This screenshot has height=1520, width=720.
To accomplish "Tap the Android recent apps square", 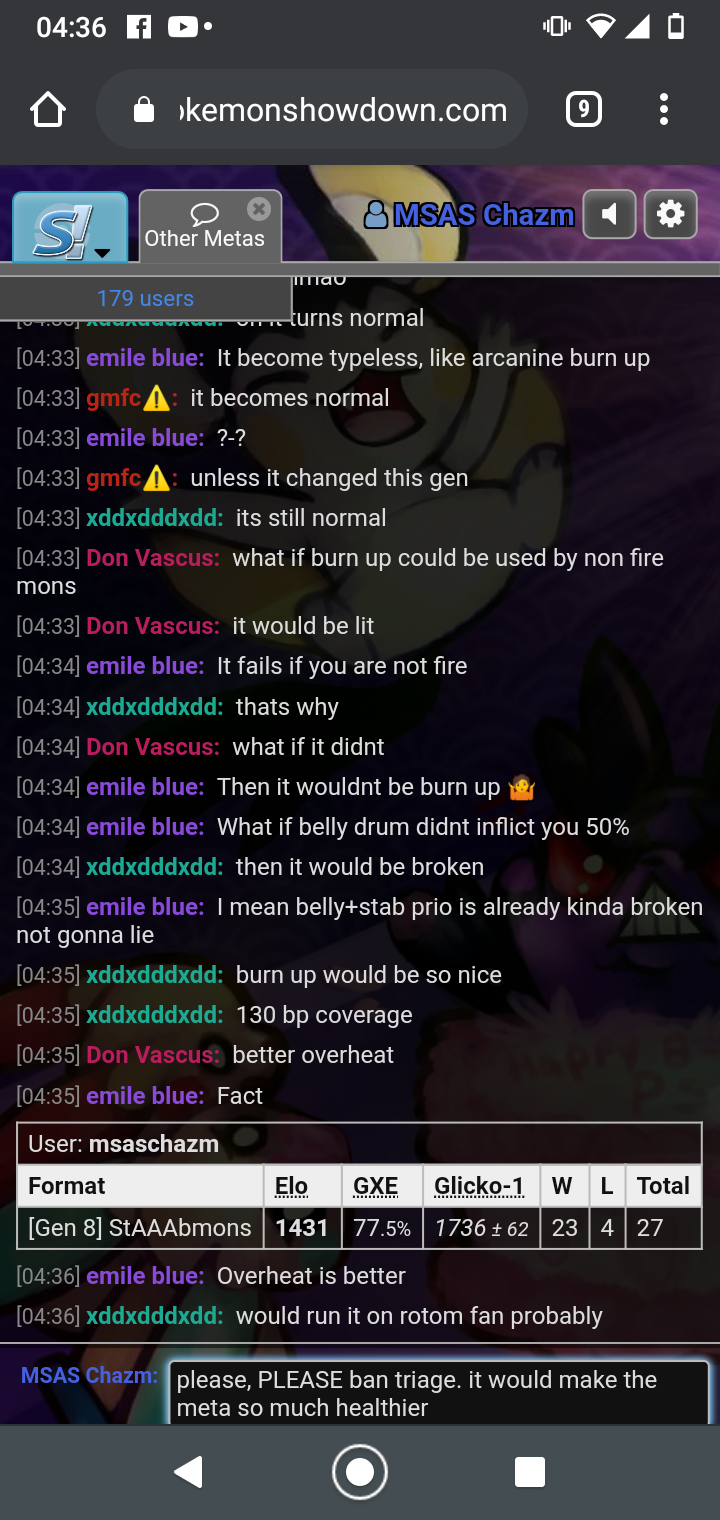I will pos(529,1472).
